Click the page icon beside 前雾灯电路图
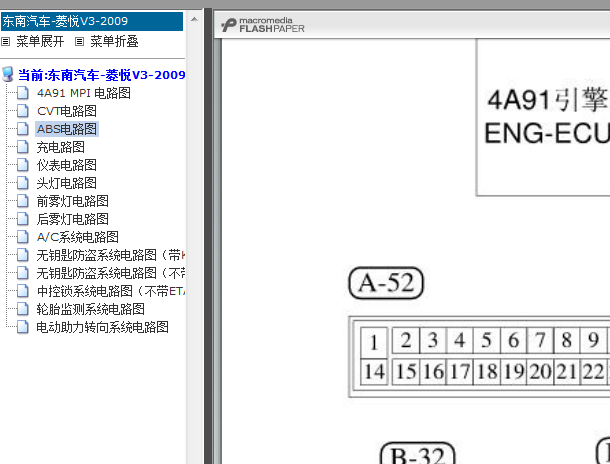This screenshot has width=610, height=464. point(23,201)
